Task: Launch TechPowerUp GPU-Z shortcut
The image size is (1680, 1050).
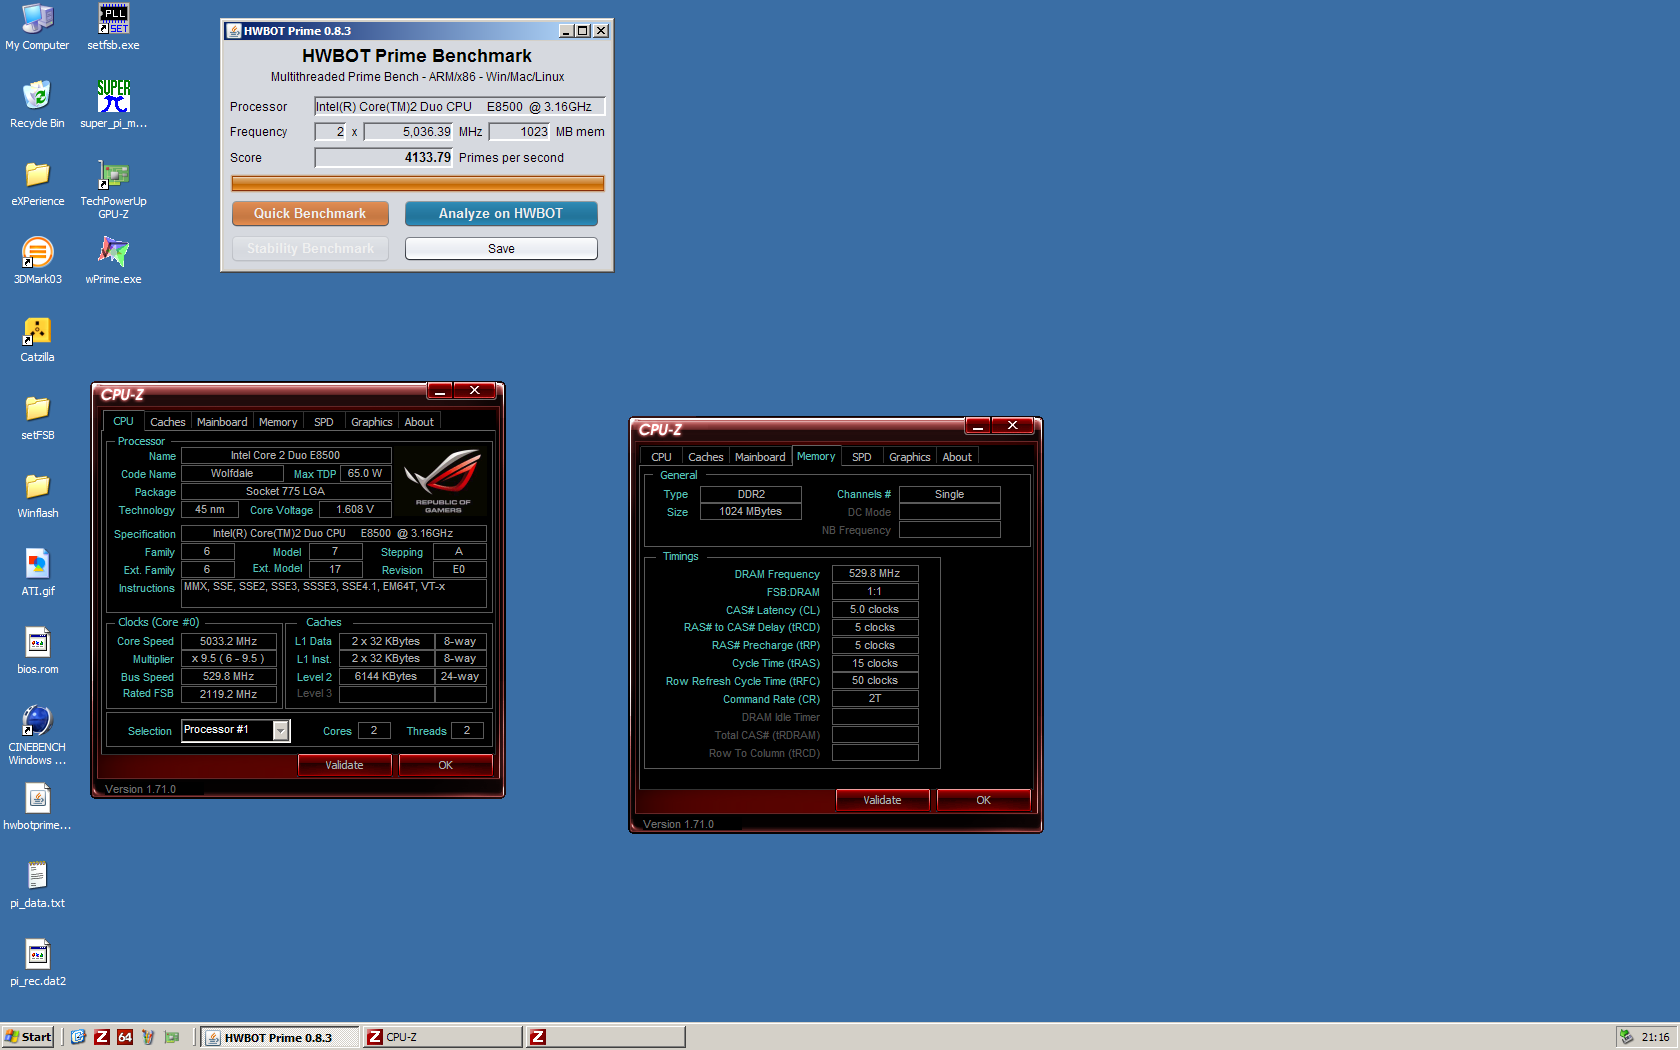Action: pos(113,189)
